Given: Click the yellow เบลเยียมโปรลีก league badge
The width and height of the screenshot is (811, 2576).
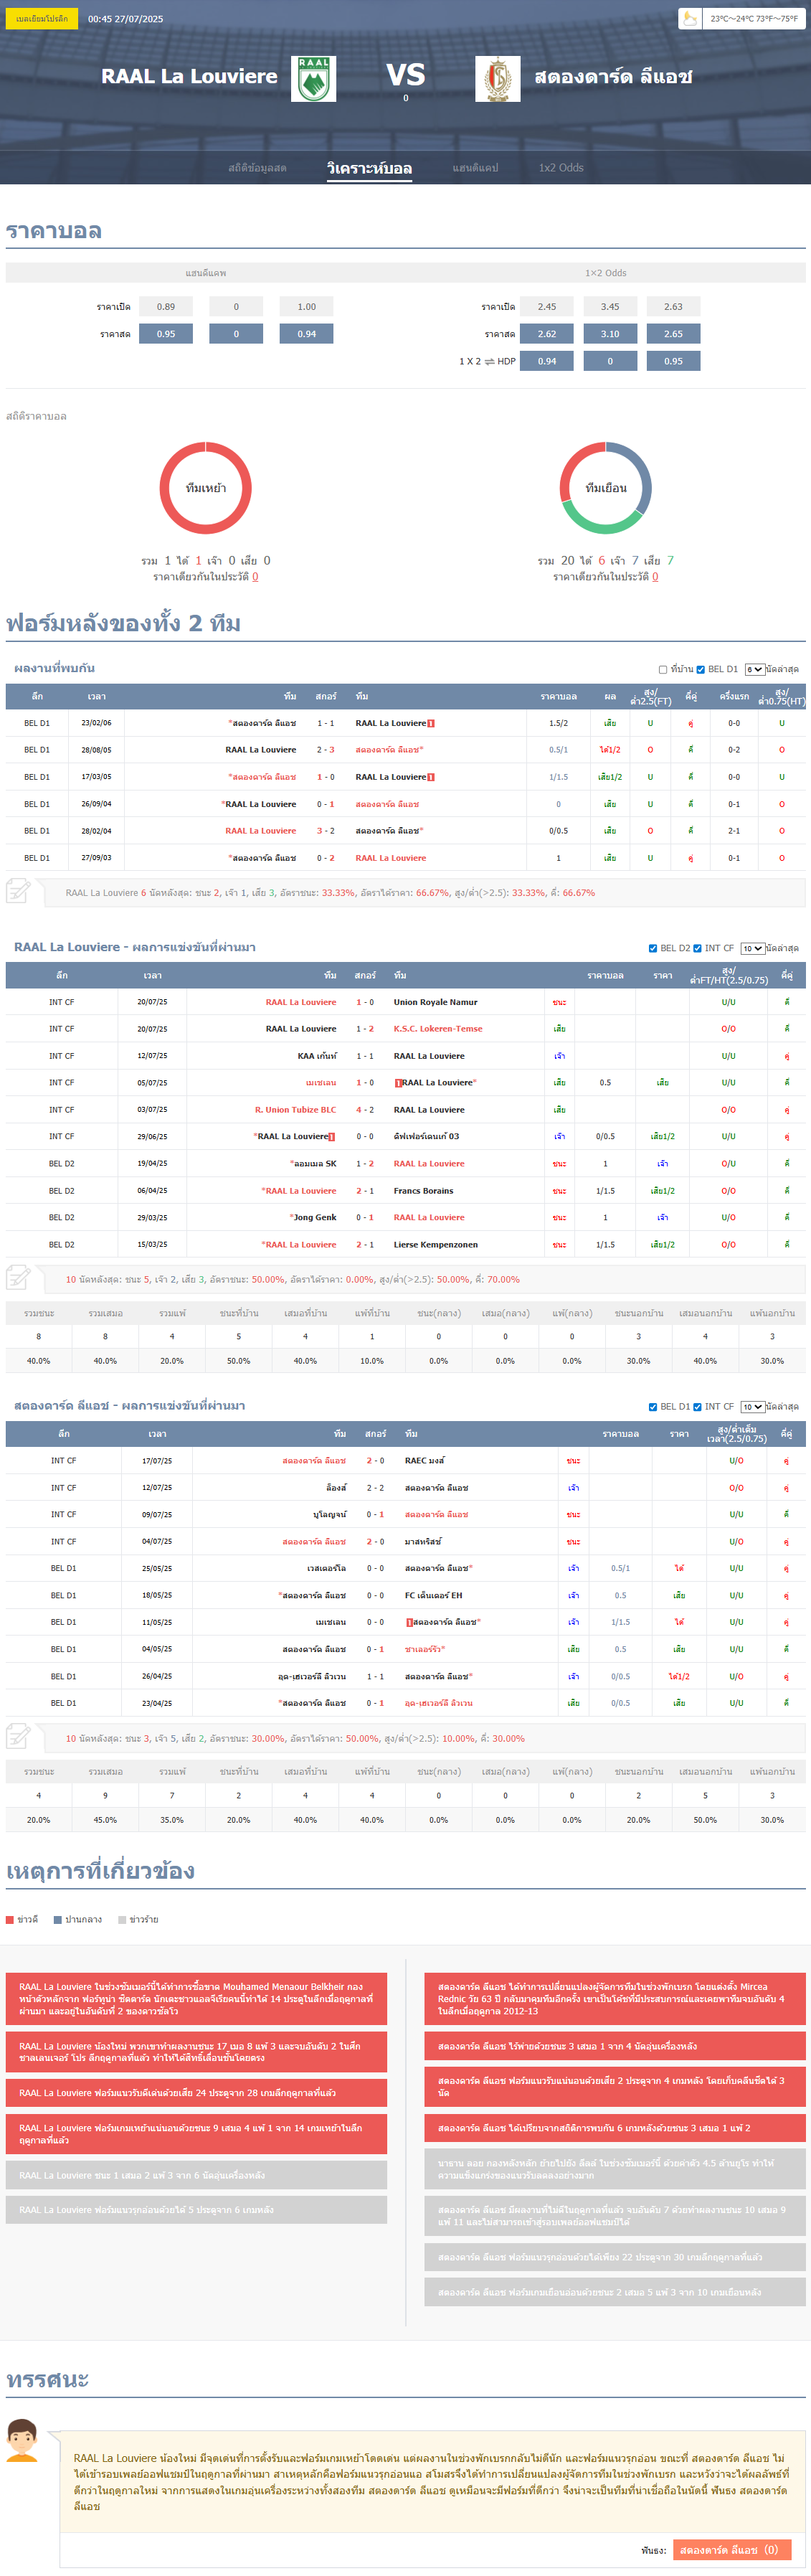Looking at the screenshot, I should pos(42,19).
